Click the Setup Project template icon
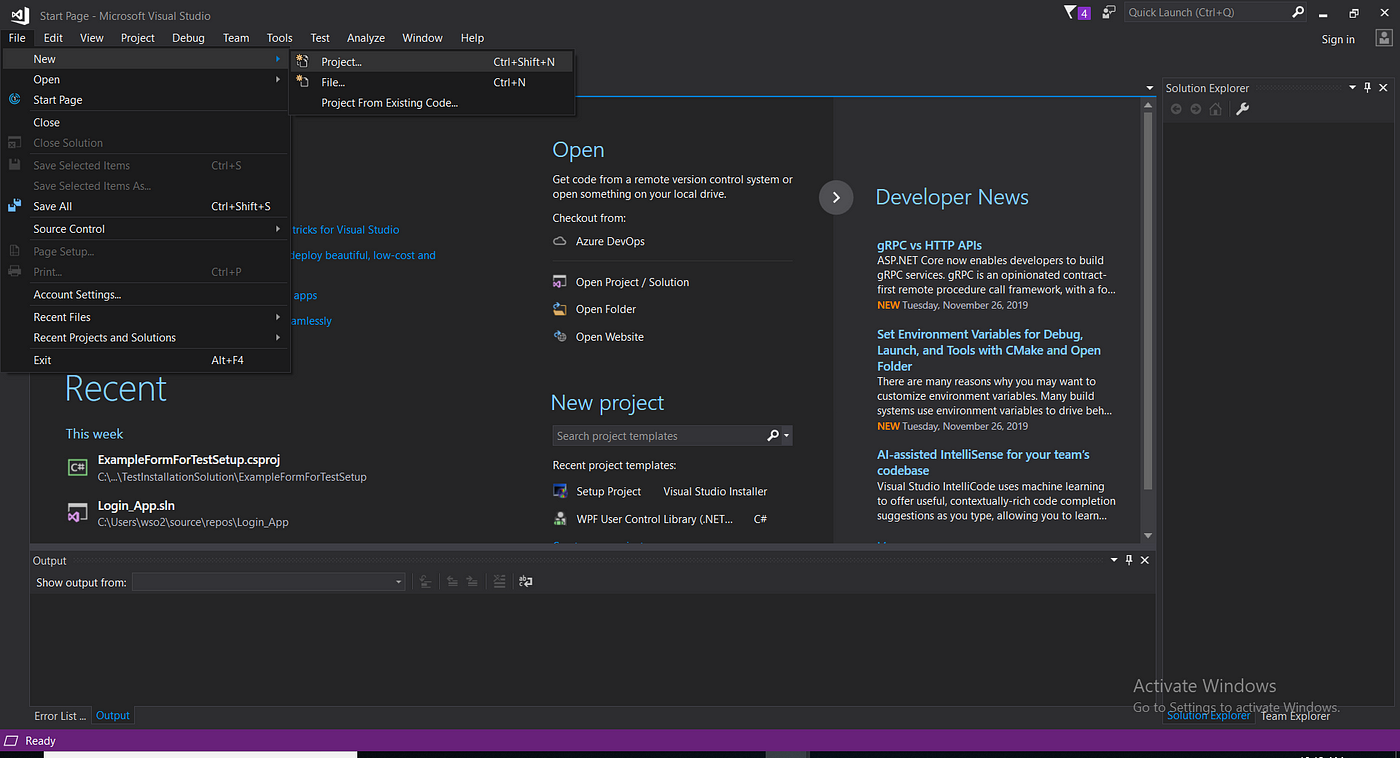The image size is (1400, 758). [x=560, y=491]
